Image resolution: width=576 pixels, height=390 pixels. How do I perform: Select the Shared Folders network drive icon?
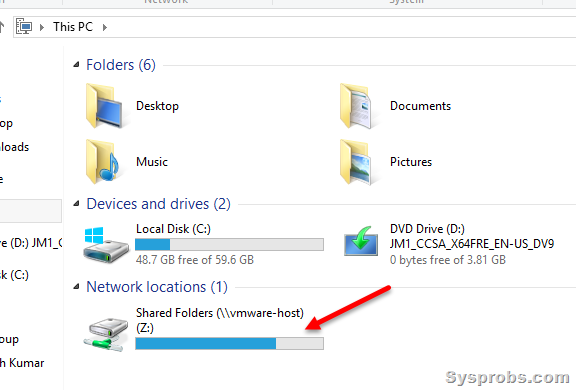[x=106, y=334]
